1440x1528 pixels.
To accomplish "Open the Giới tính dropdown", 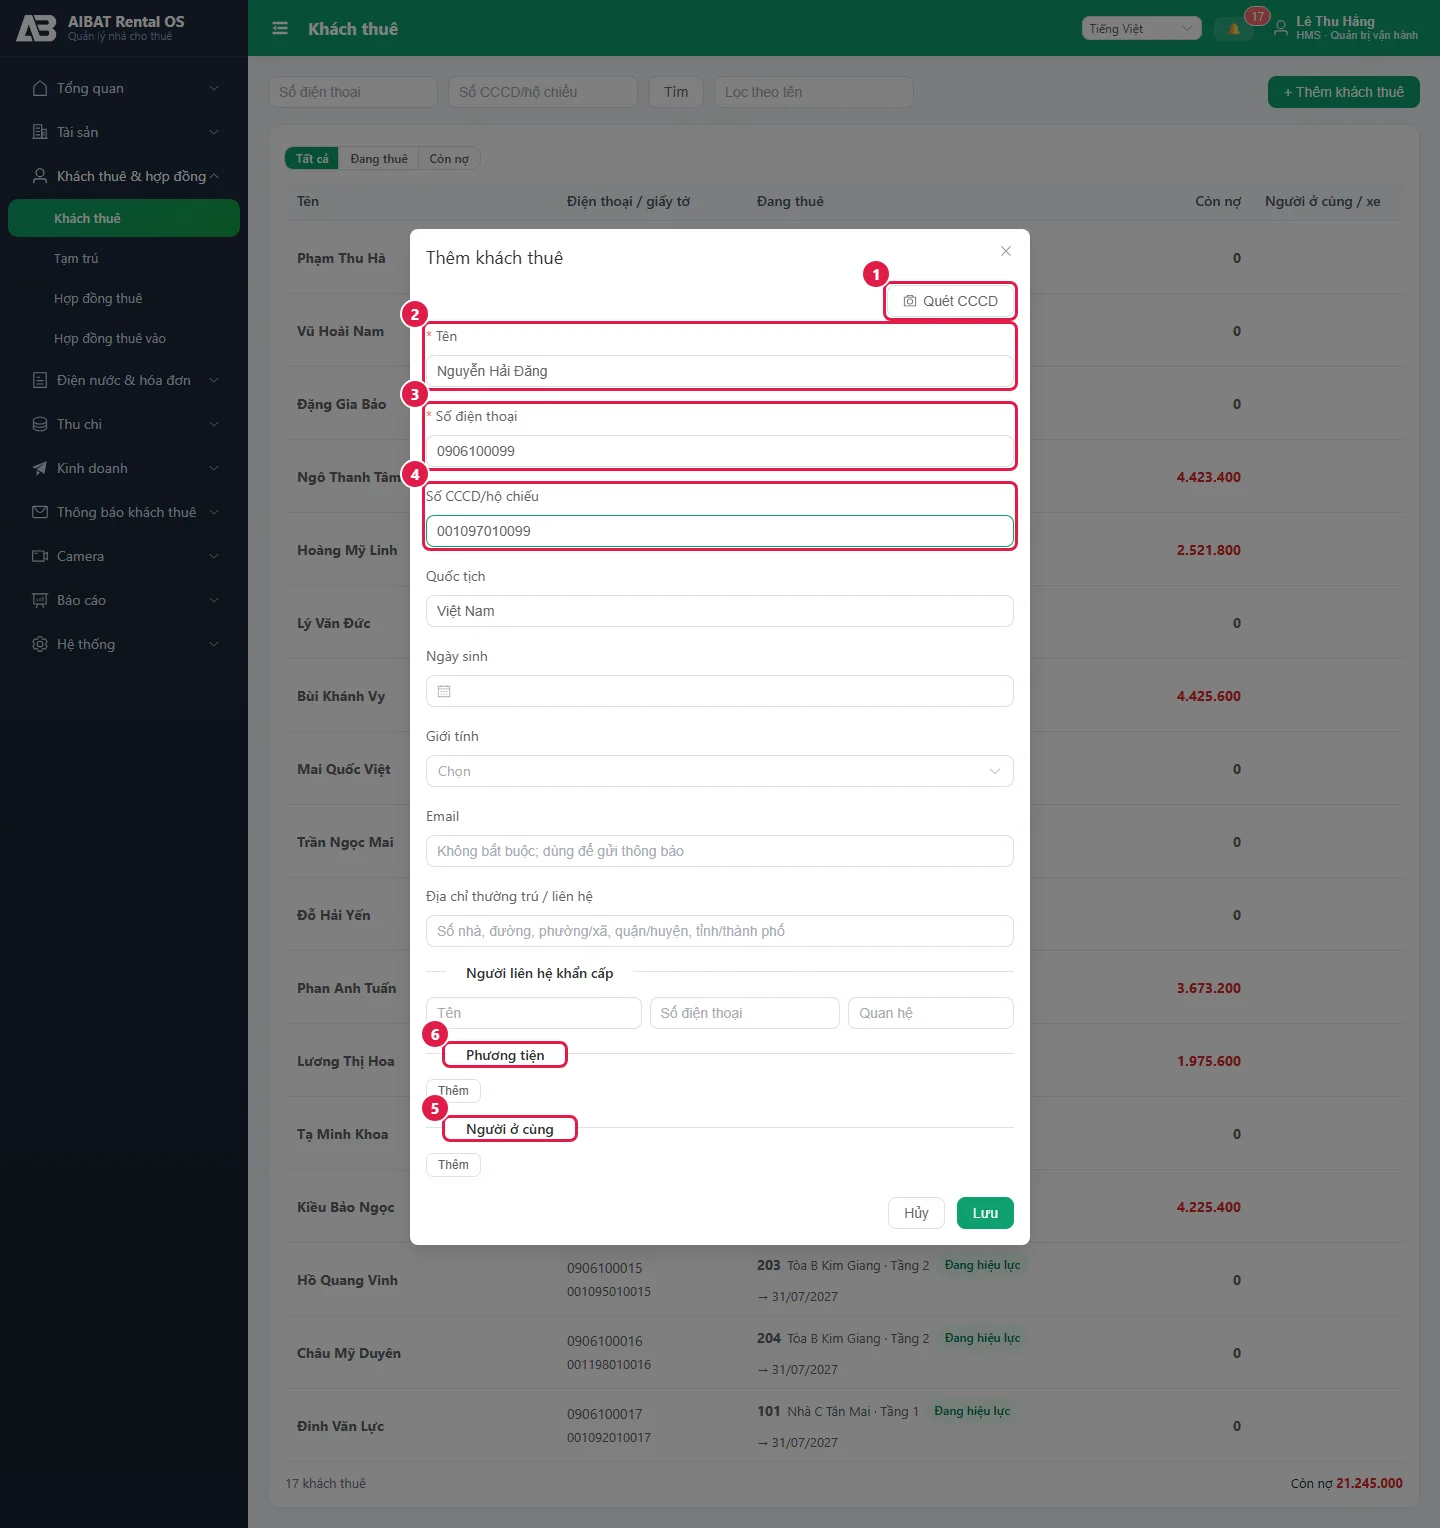I will 720,771.
